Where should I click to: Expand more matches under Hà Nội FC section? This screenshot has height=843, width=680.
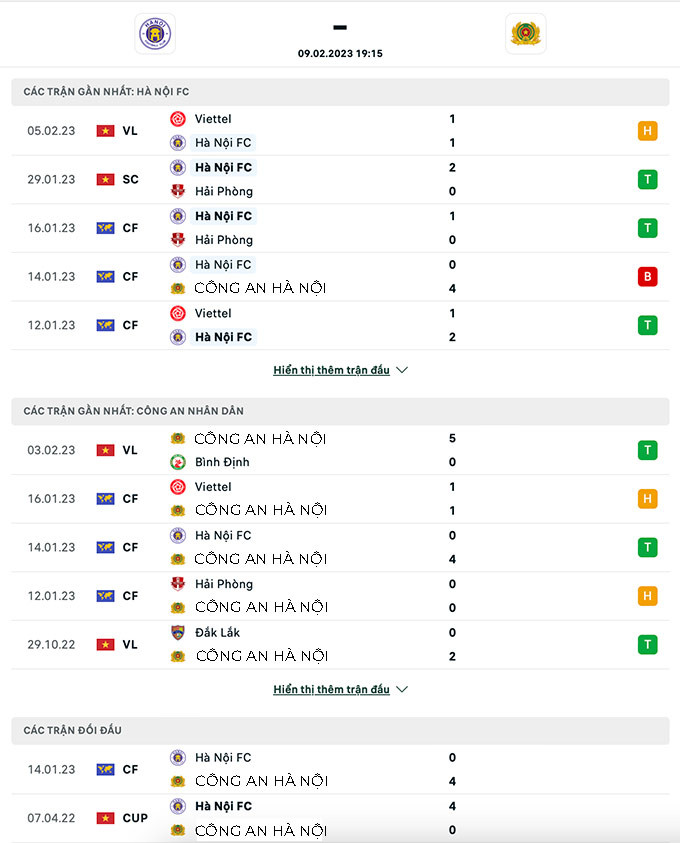pos(331,370)
